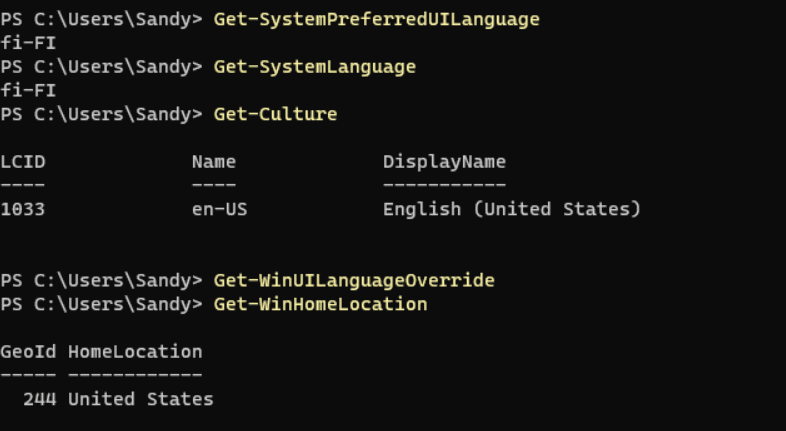Click the dashed separator under DisplayName
786x431 pixels.
(x=445, y=185)
